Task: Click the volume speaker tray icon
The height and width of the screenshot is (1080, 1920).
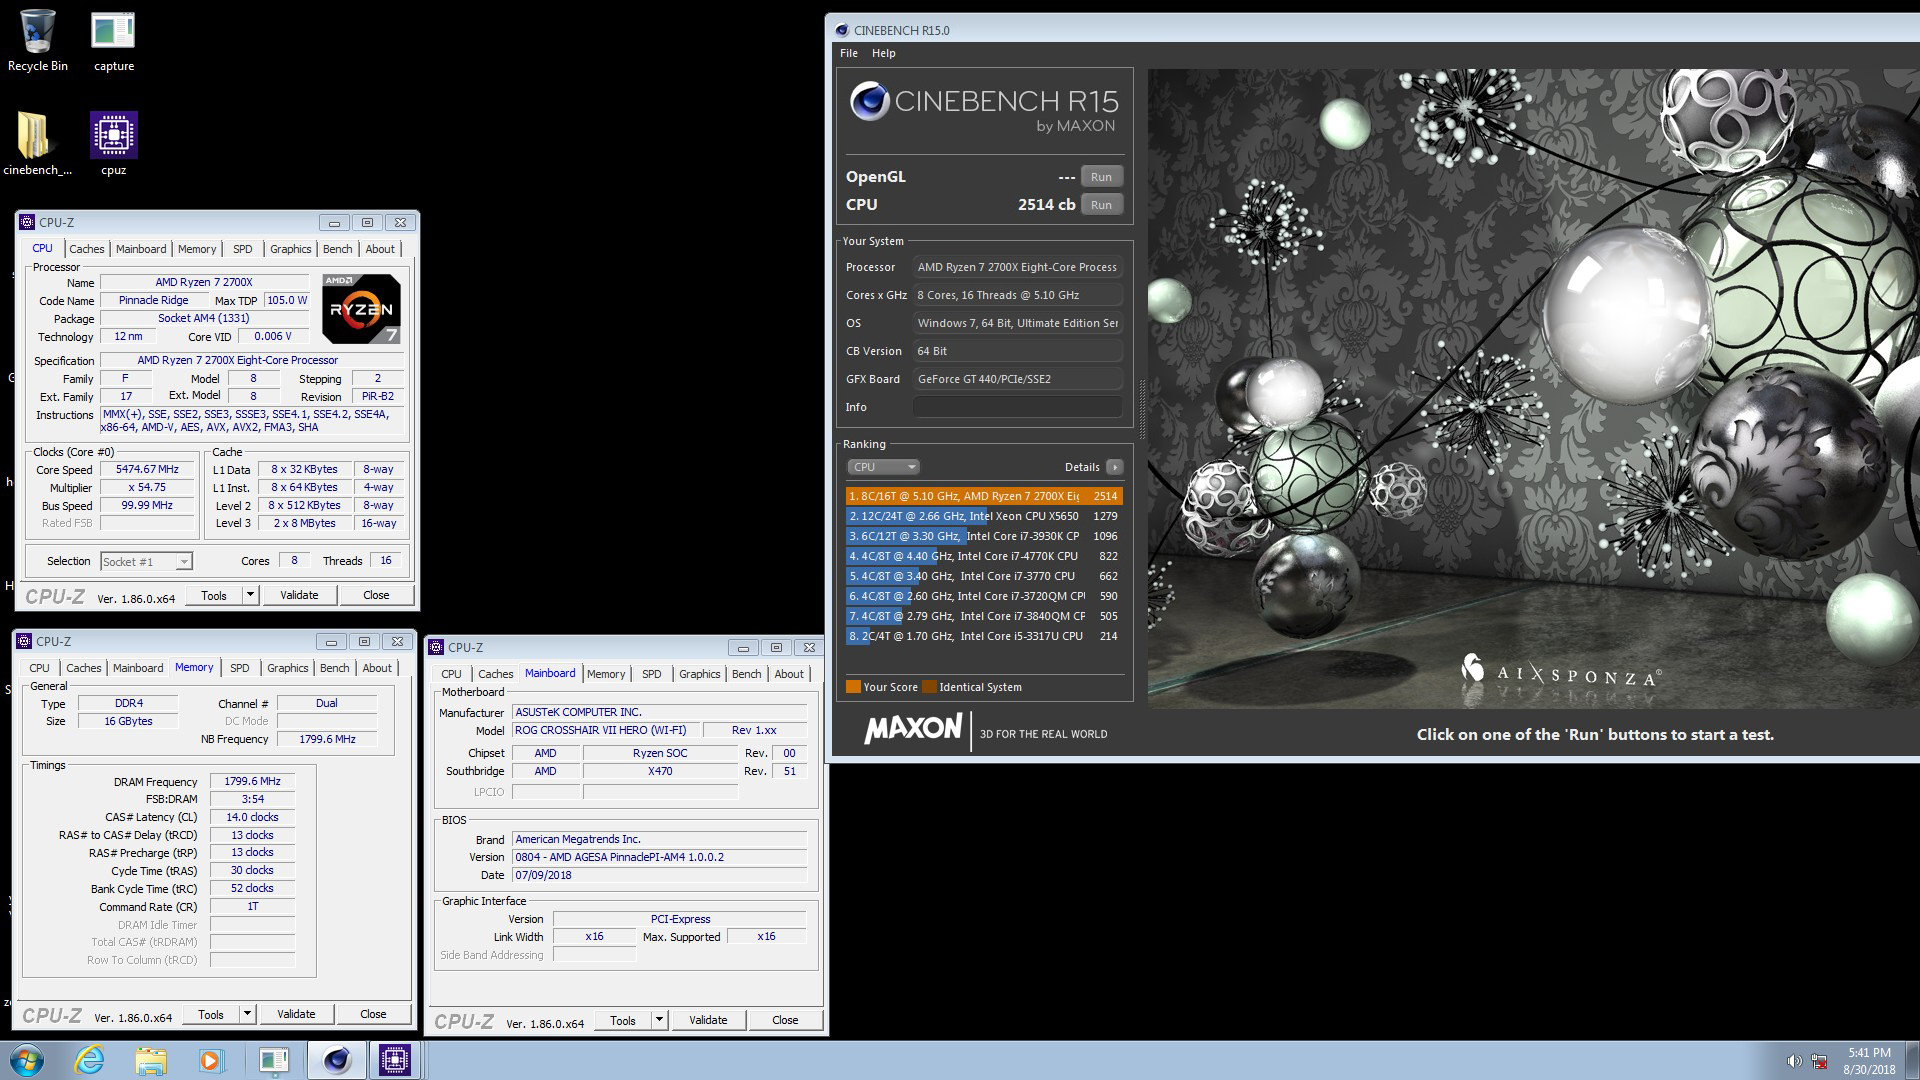Action: (1794, 1061)
